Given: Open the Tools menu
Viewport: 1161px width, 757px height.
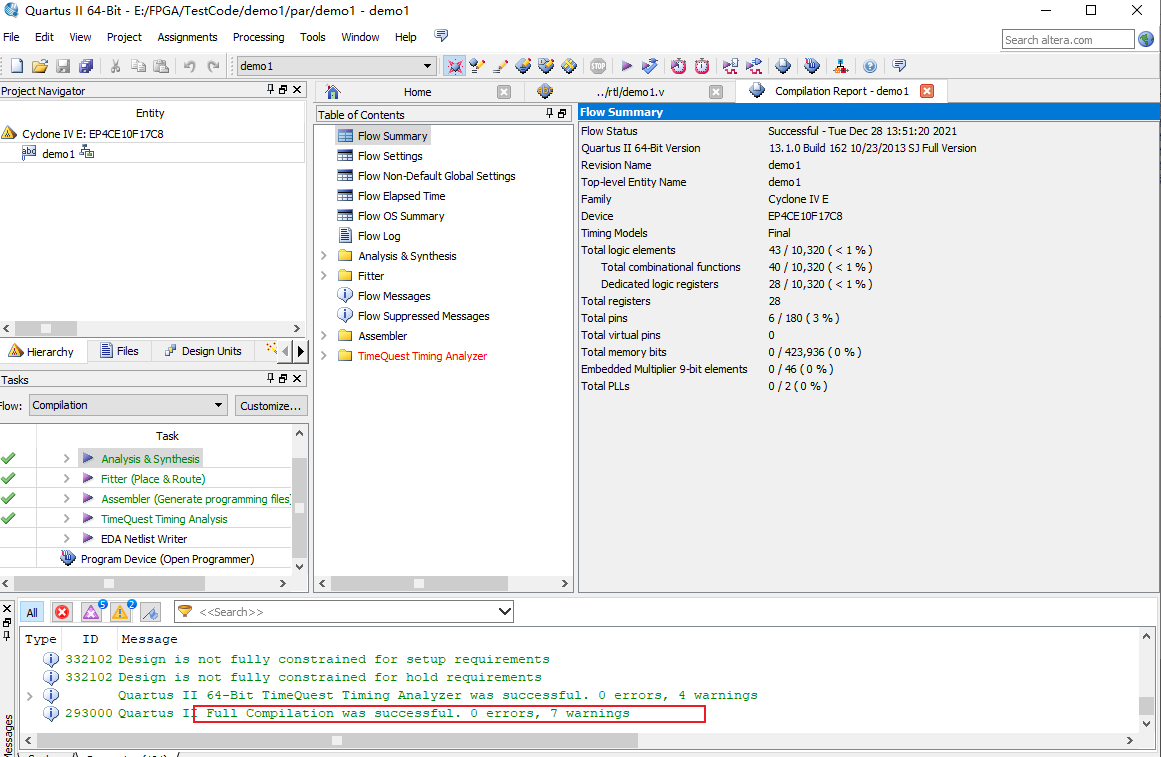Looking at the screenshot, I should [312, 37].
